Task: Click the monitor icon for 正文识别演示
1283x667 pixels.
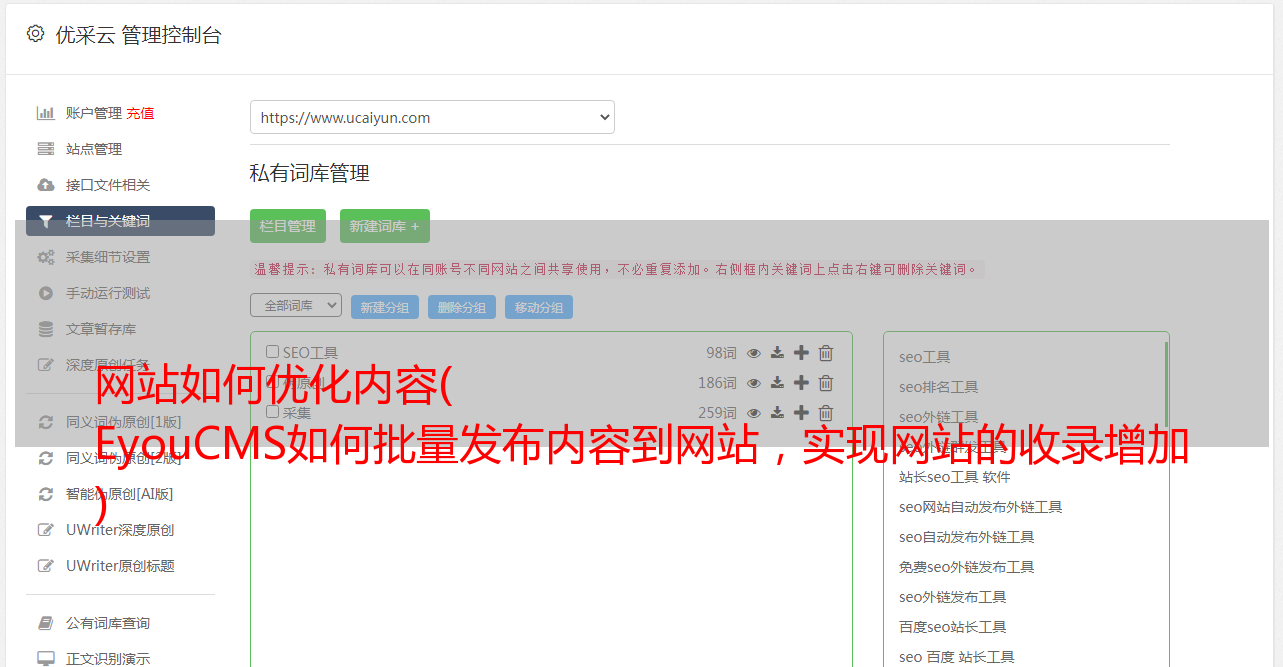Action: coord(45,659)
